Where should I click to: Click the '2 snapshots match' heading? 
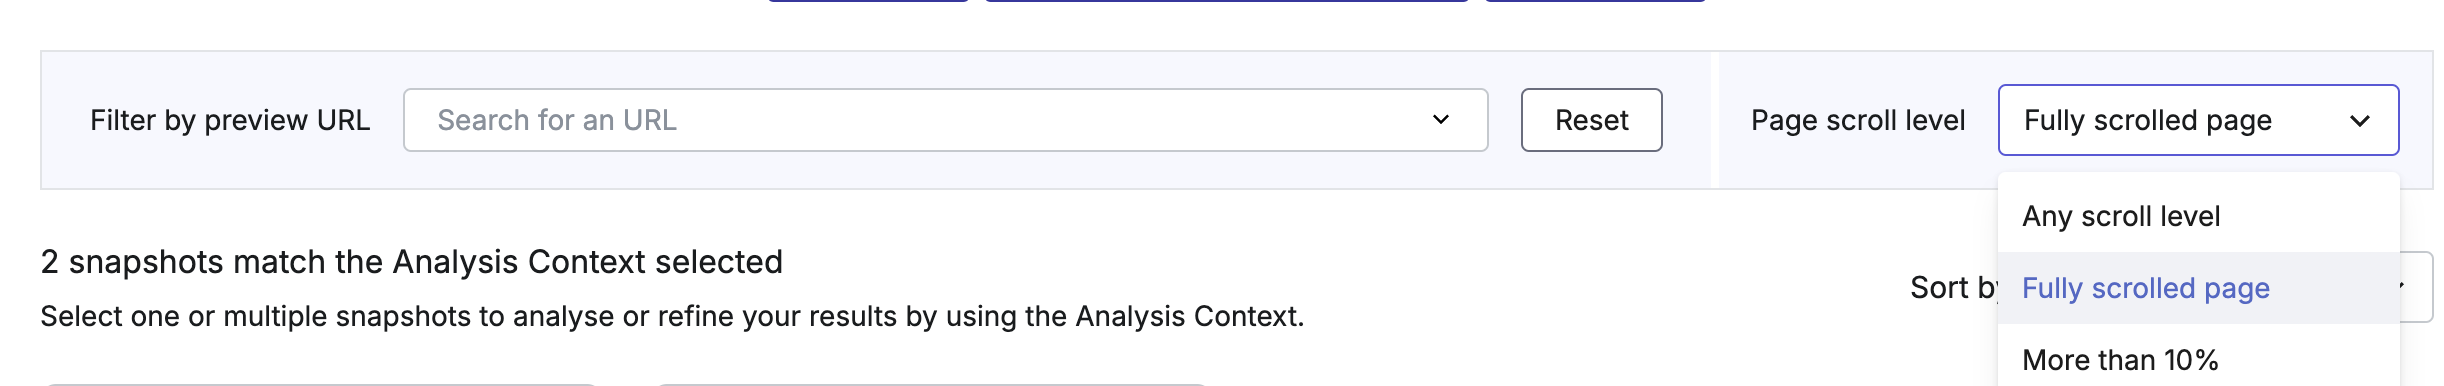411,262
